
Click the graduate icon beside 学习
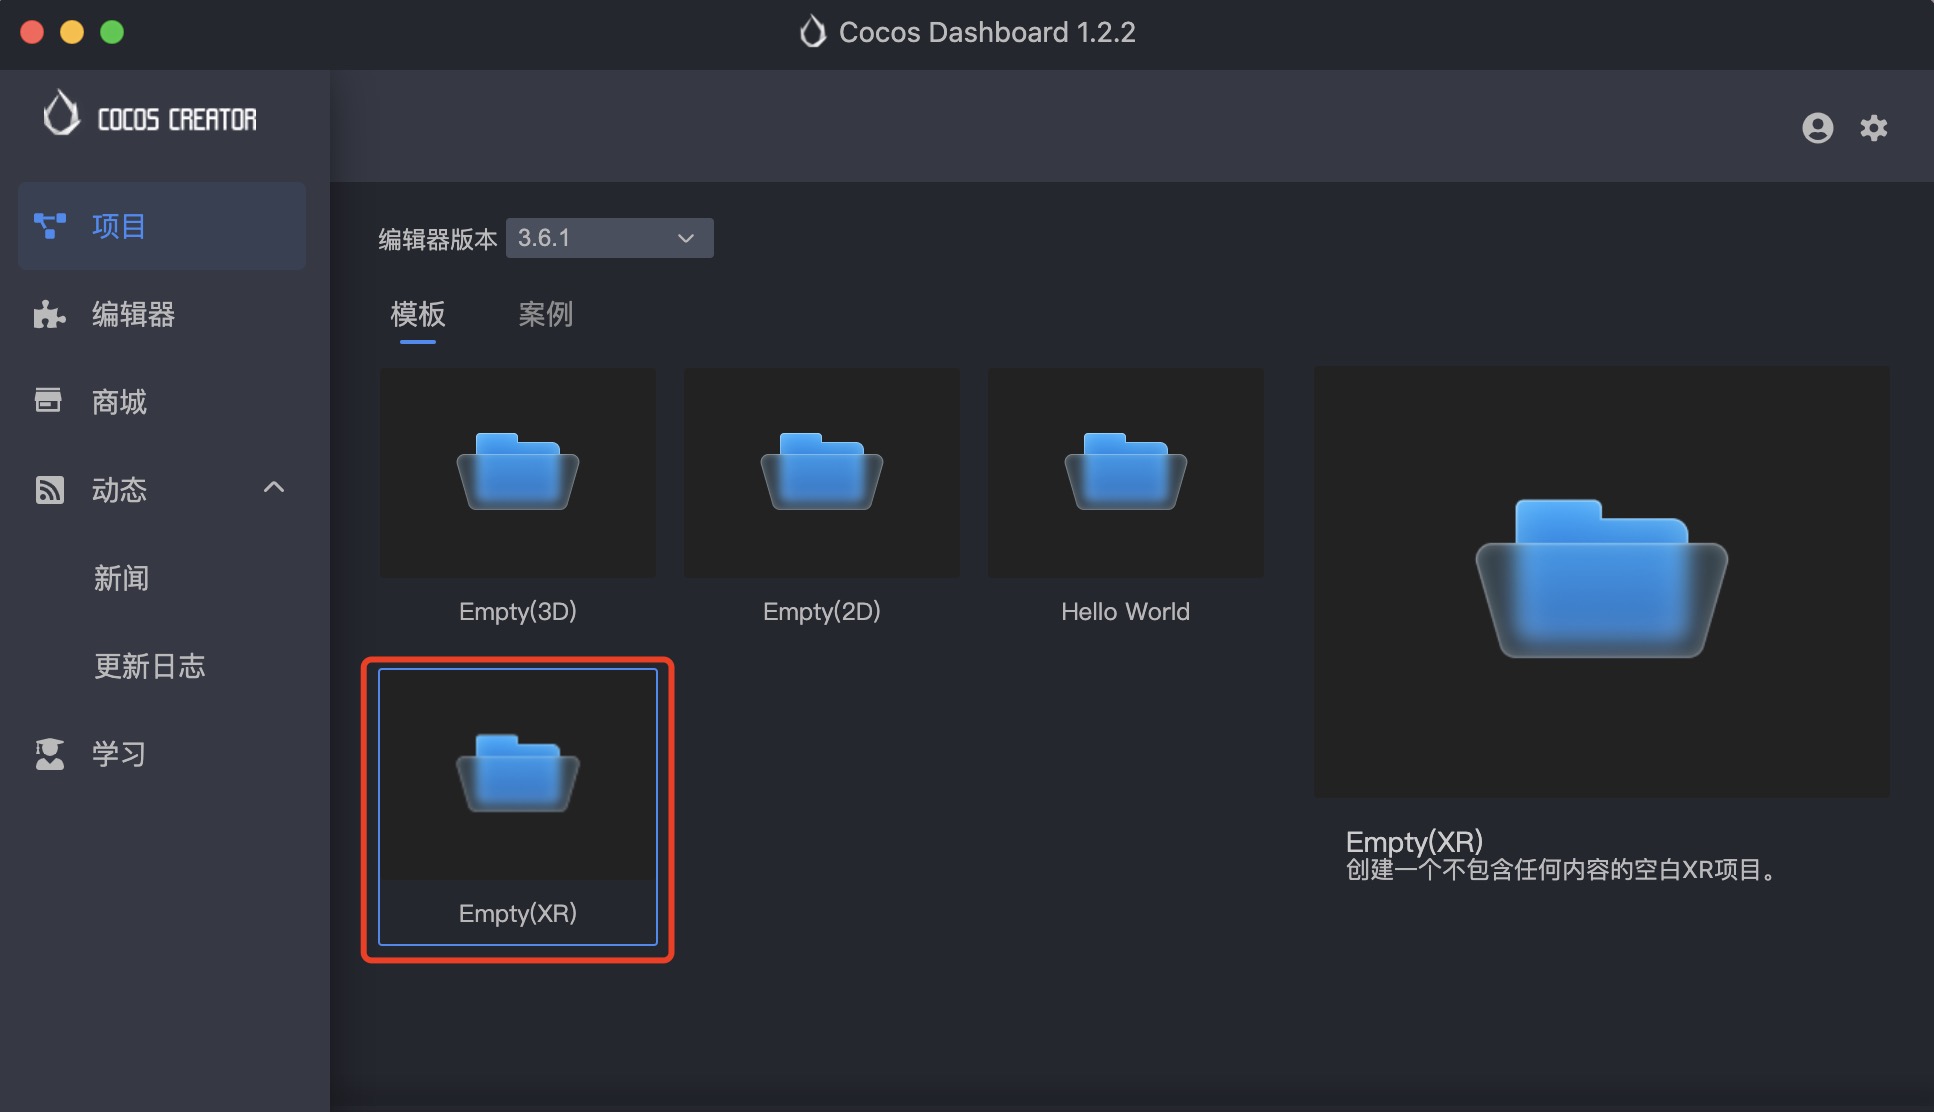(x=49, y=754)
